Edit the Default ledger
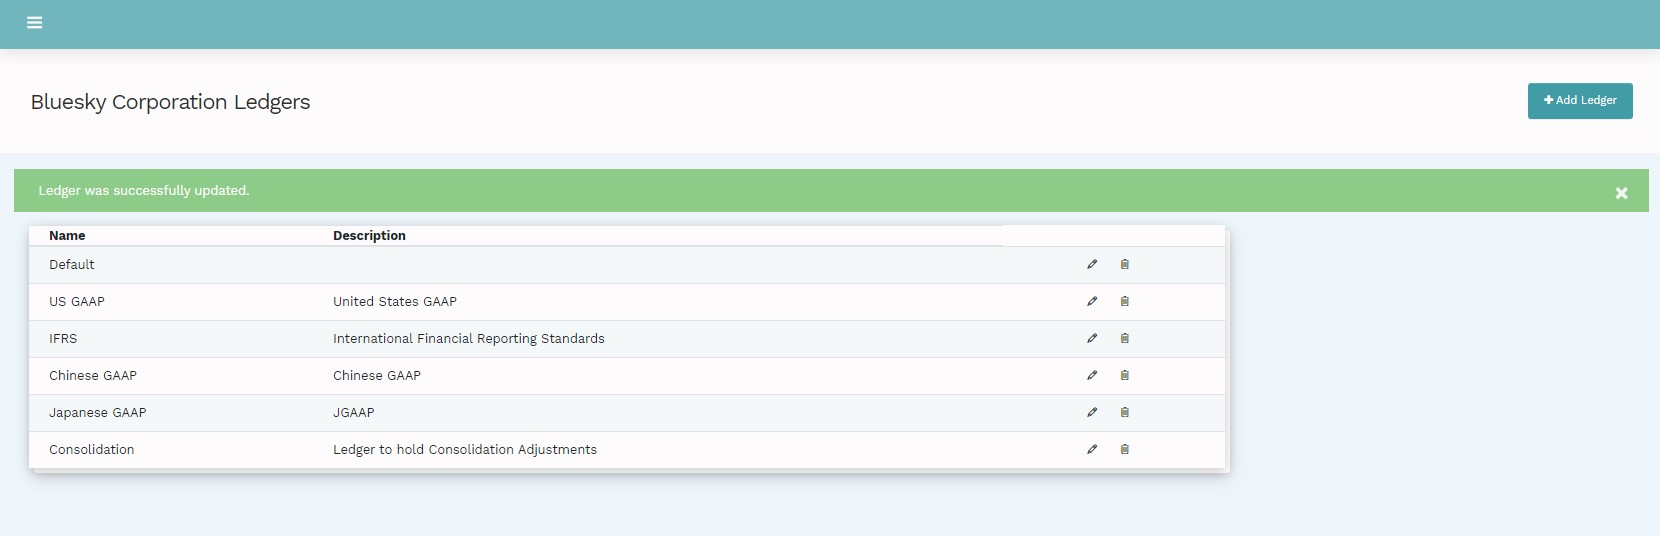Image resolution: width=1660 pixels, height=536 pixels. click(x=1092, y=265)
